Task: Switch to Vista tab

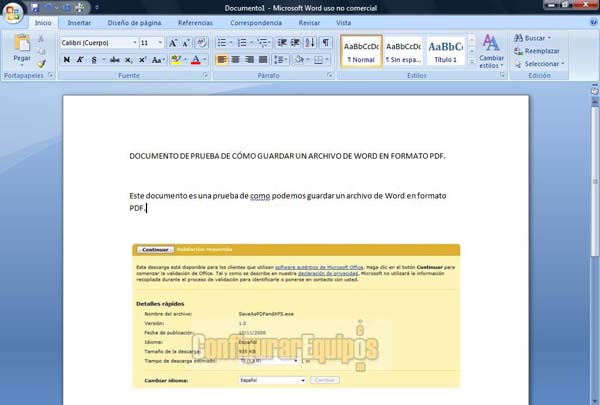Action: click(343, 23)
